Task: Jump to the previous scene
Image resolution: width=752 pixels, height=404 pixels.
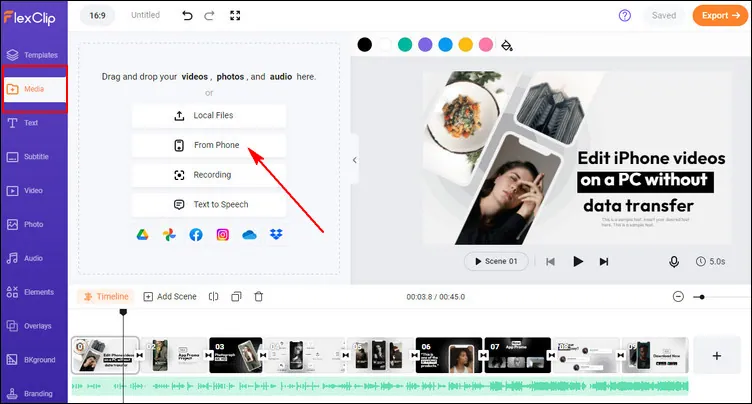Action: (x=551, y=261)
